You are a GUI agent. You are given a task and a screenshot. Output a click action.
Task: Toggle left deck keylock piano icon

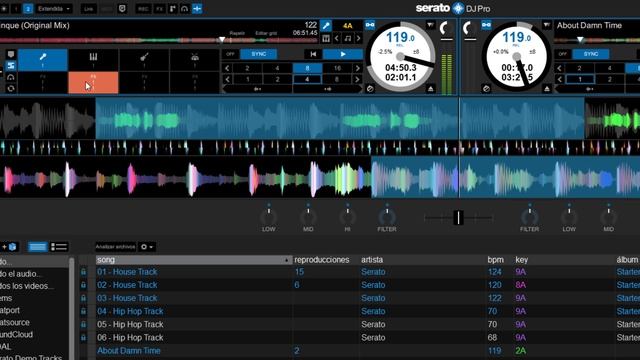(x=326, y=38)
